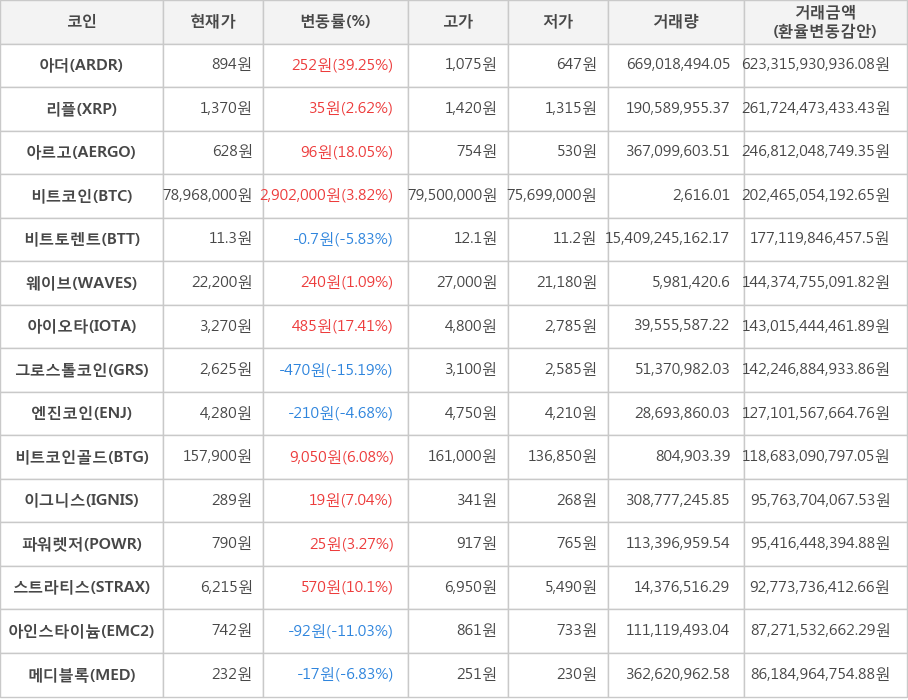Click Bitcoin's current price 78,968,000원
Image resolution: width=908 pixels, height=700 pixels.
208,195
